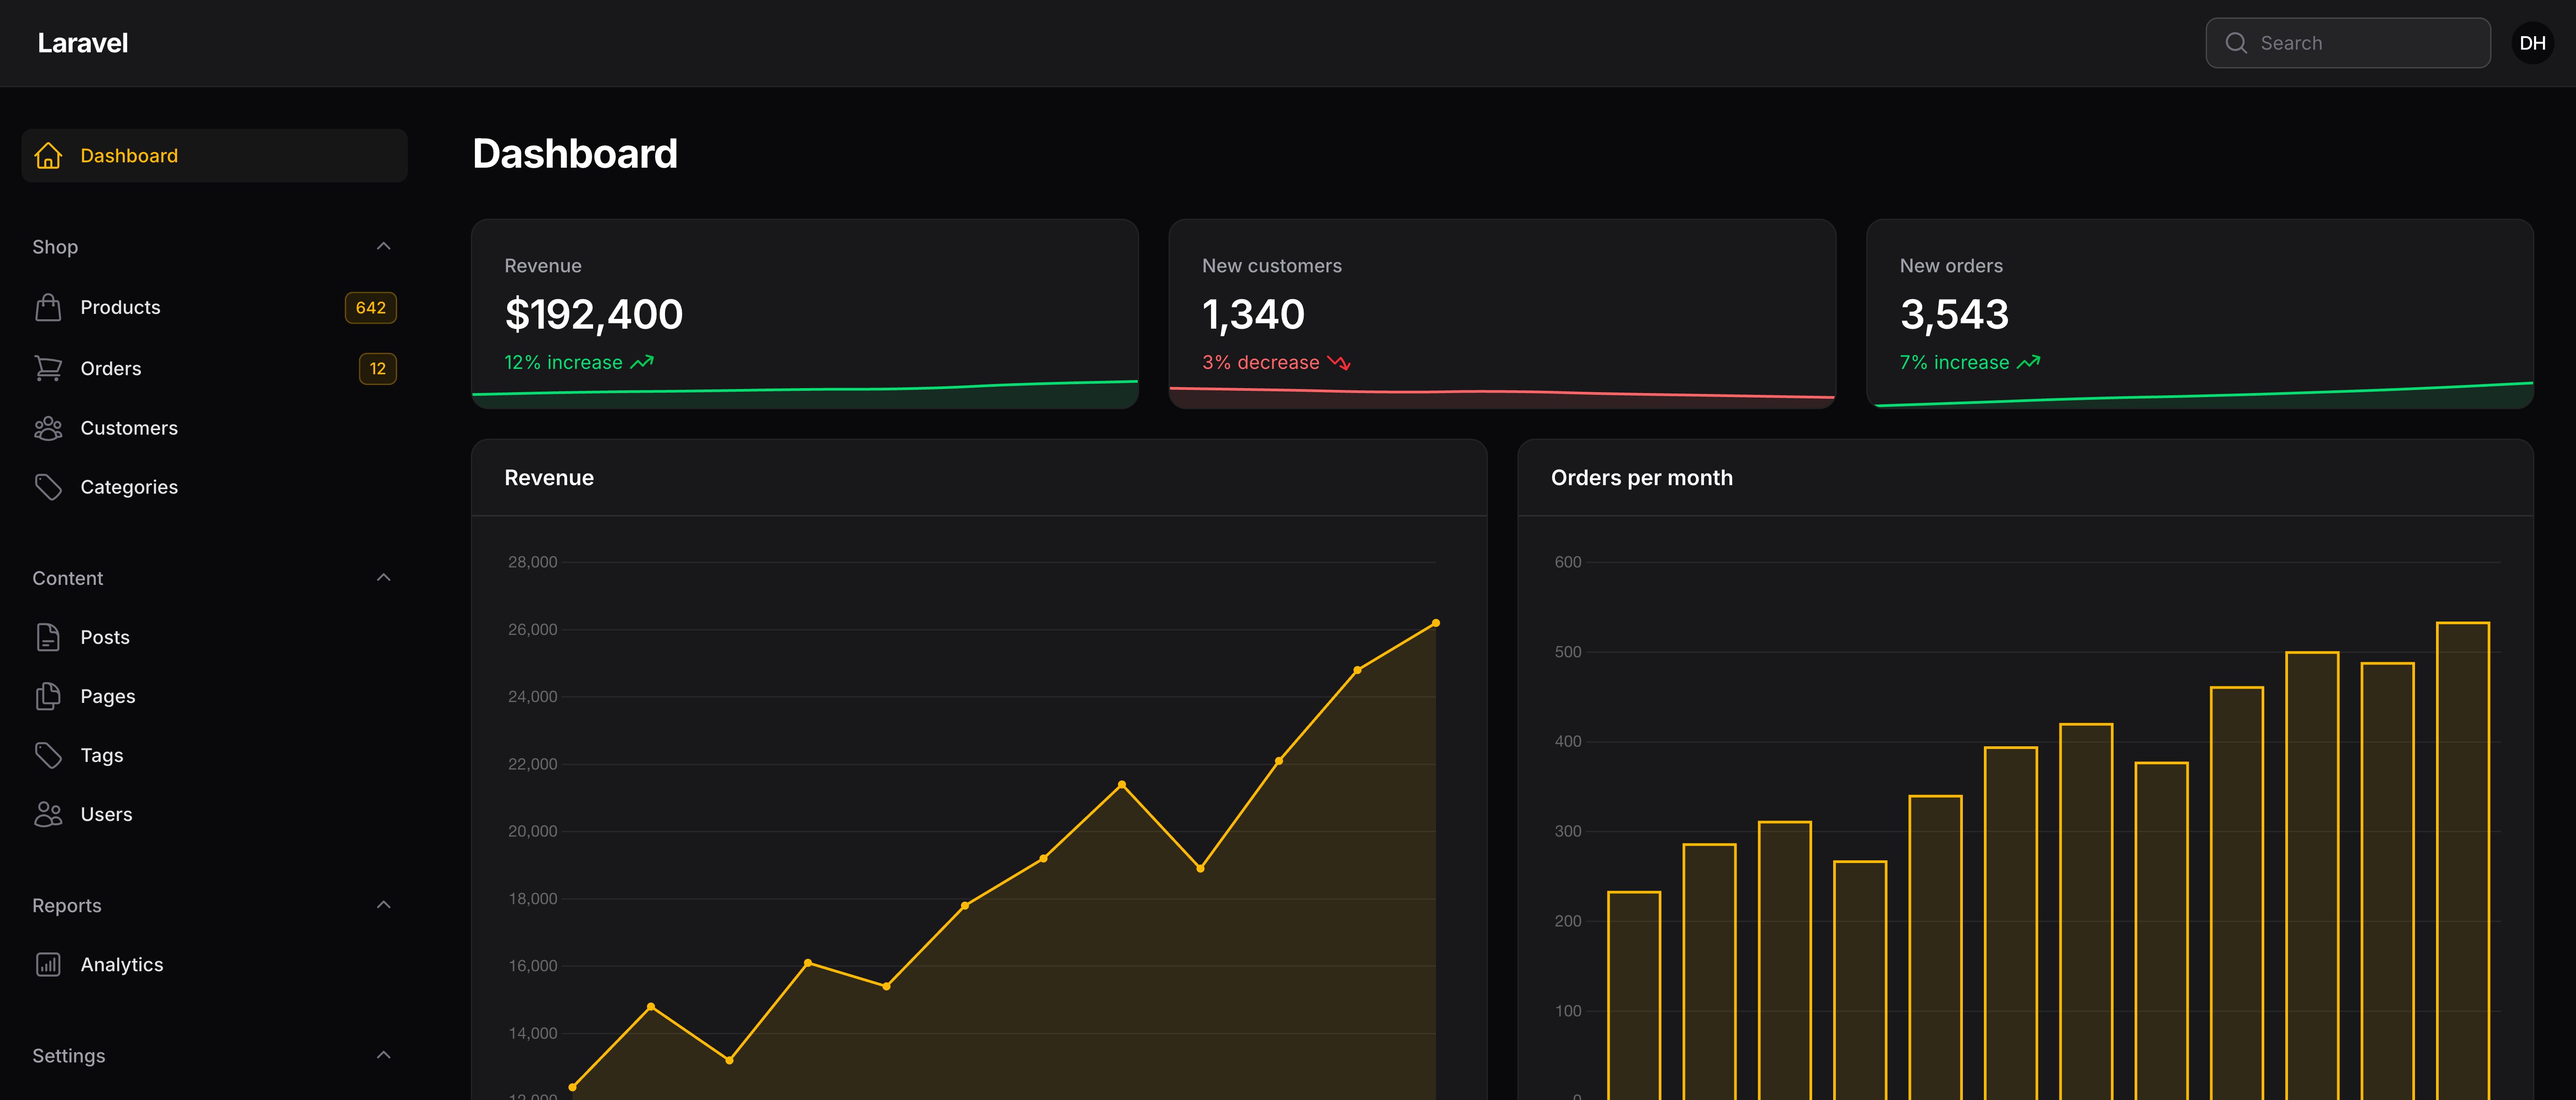
Task: Click the Shop group label
Action: (55, 247)
